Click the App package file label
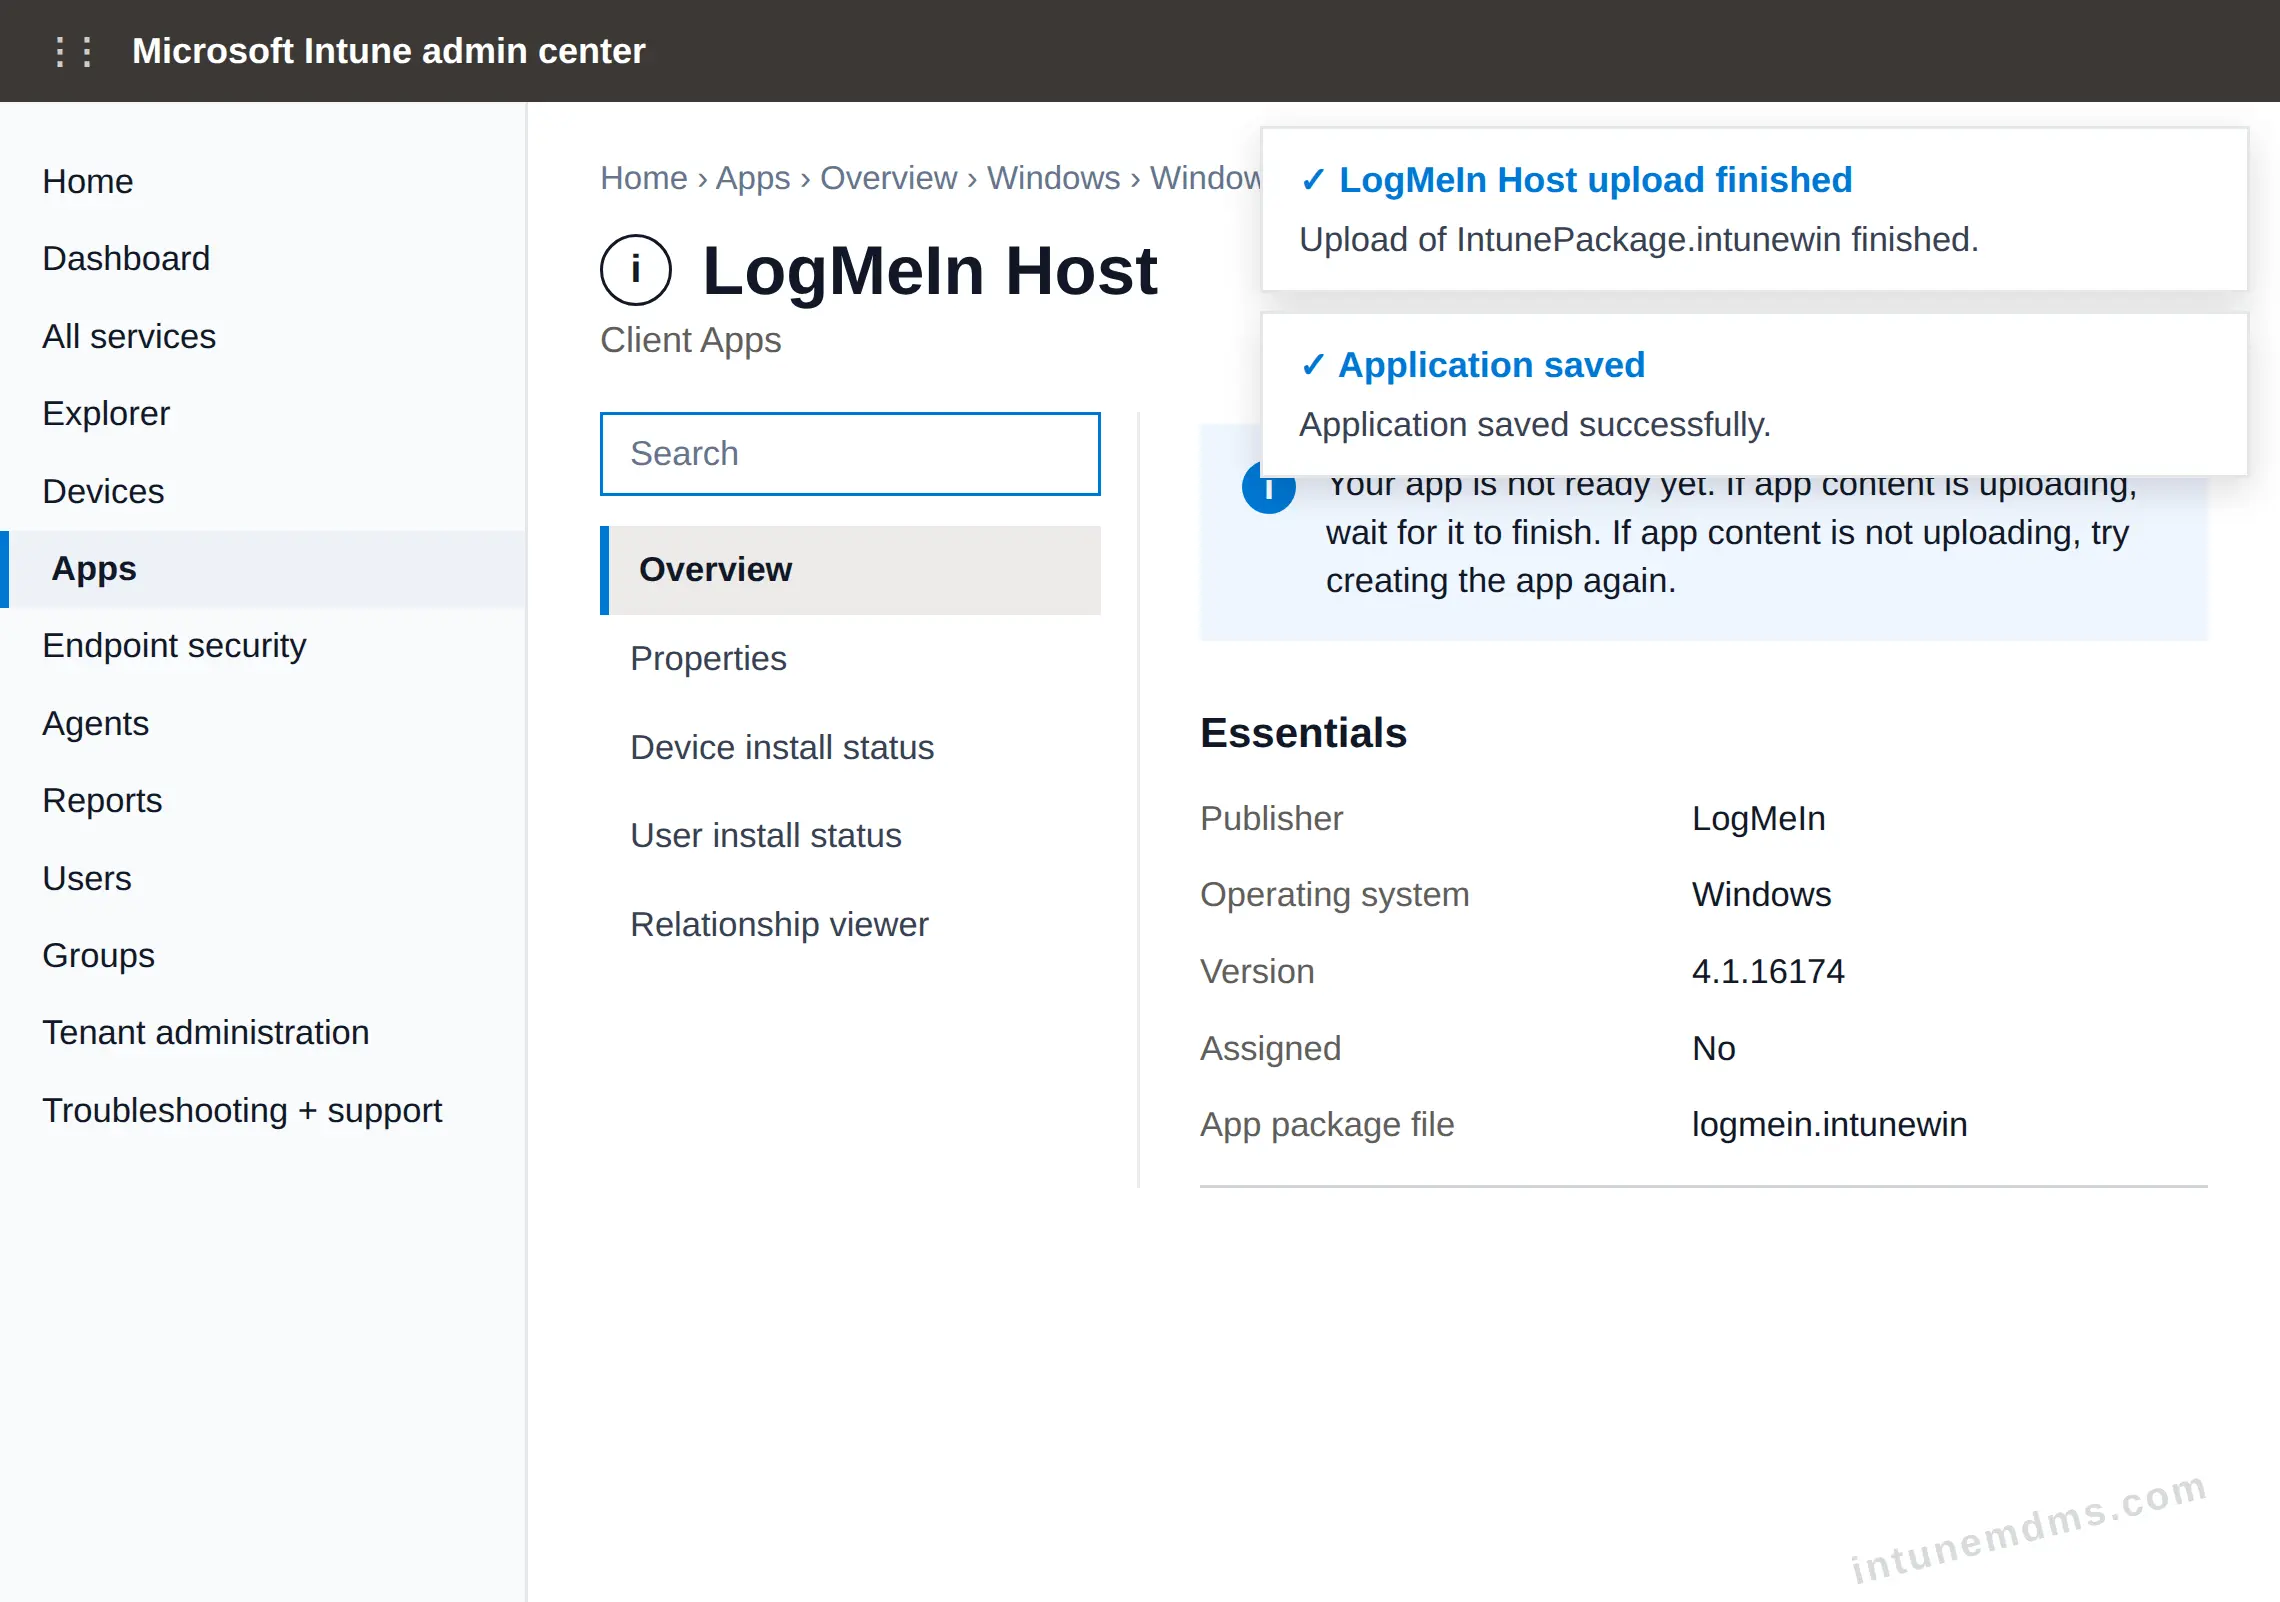 (1327, 1124)
